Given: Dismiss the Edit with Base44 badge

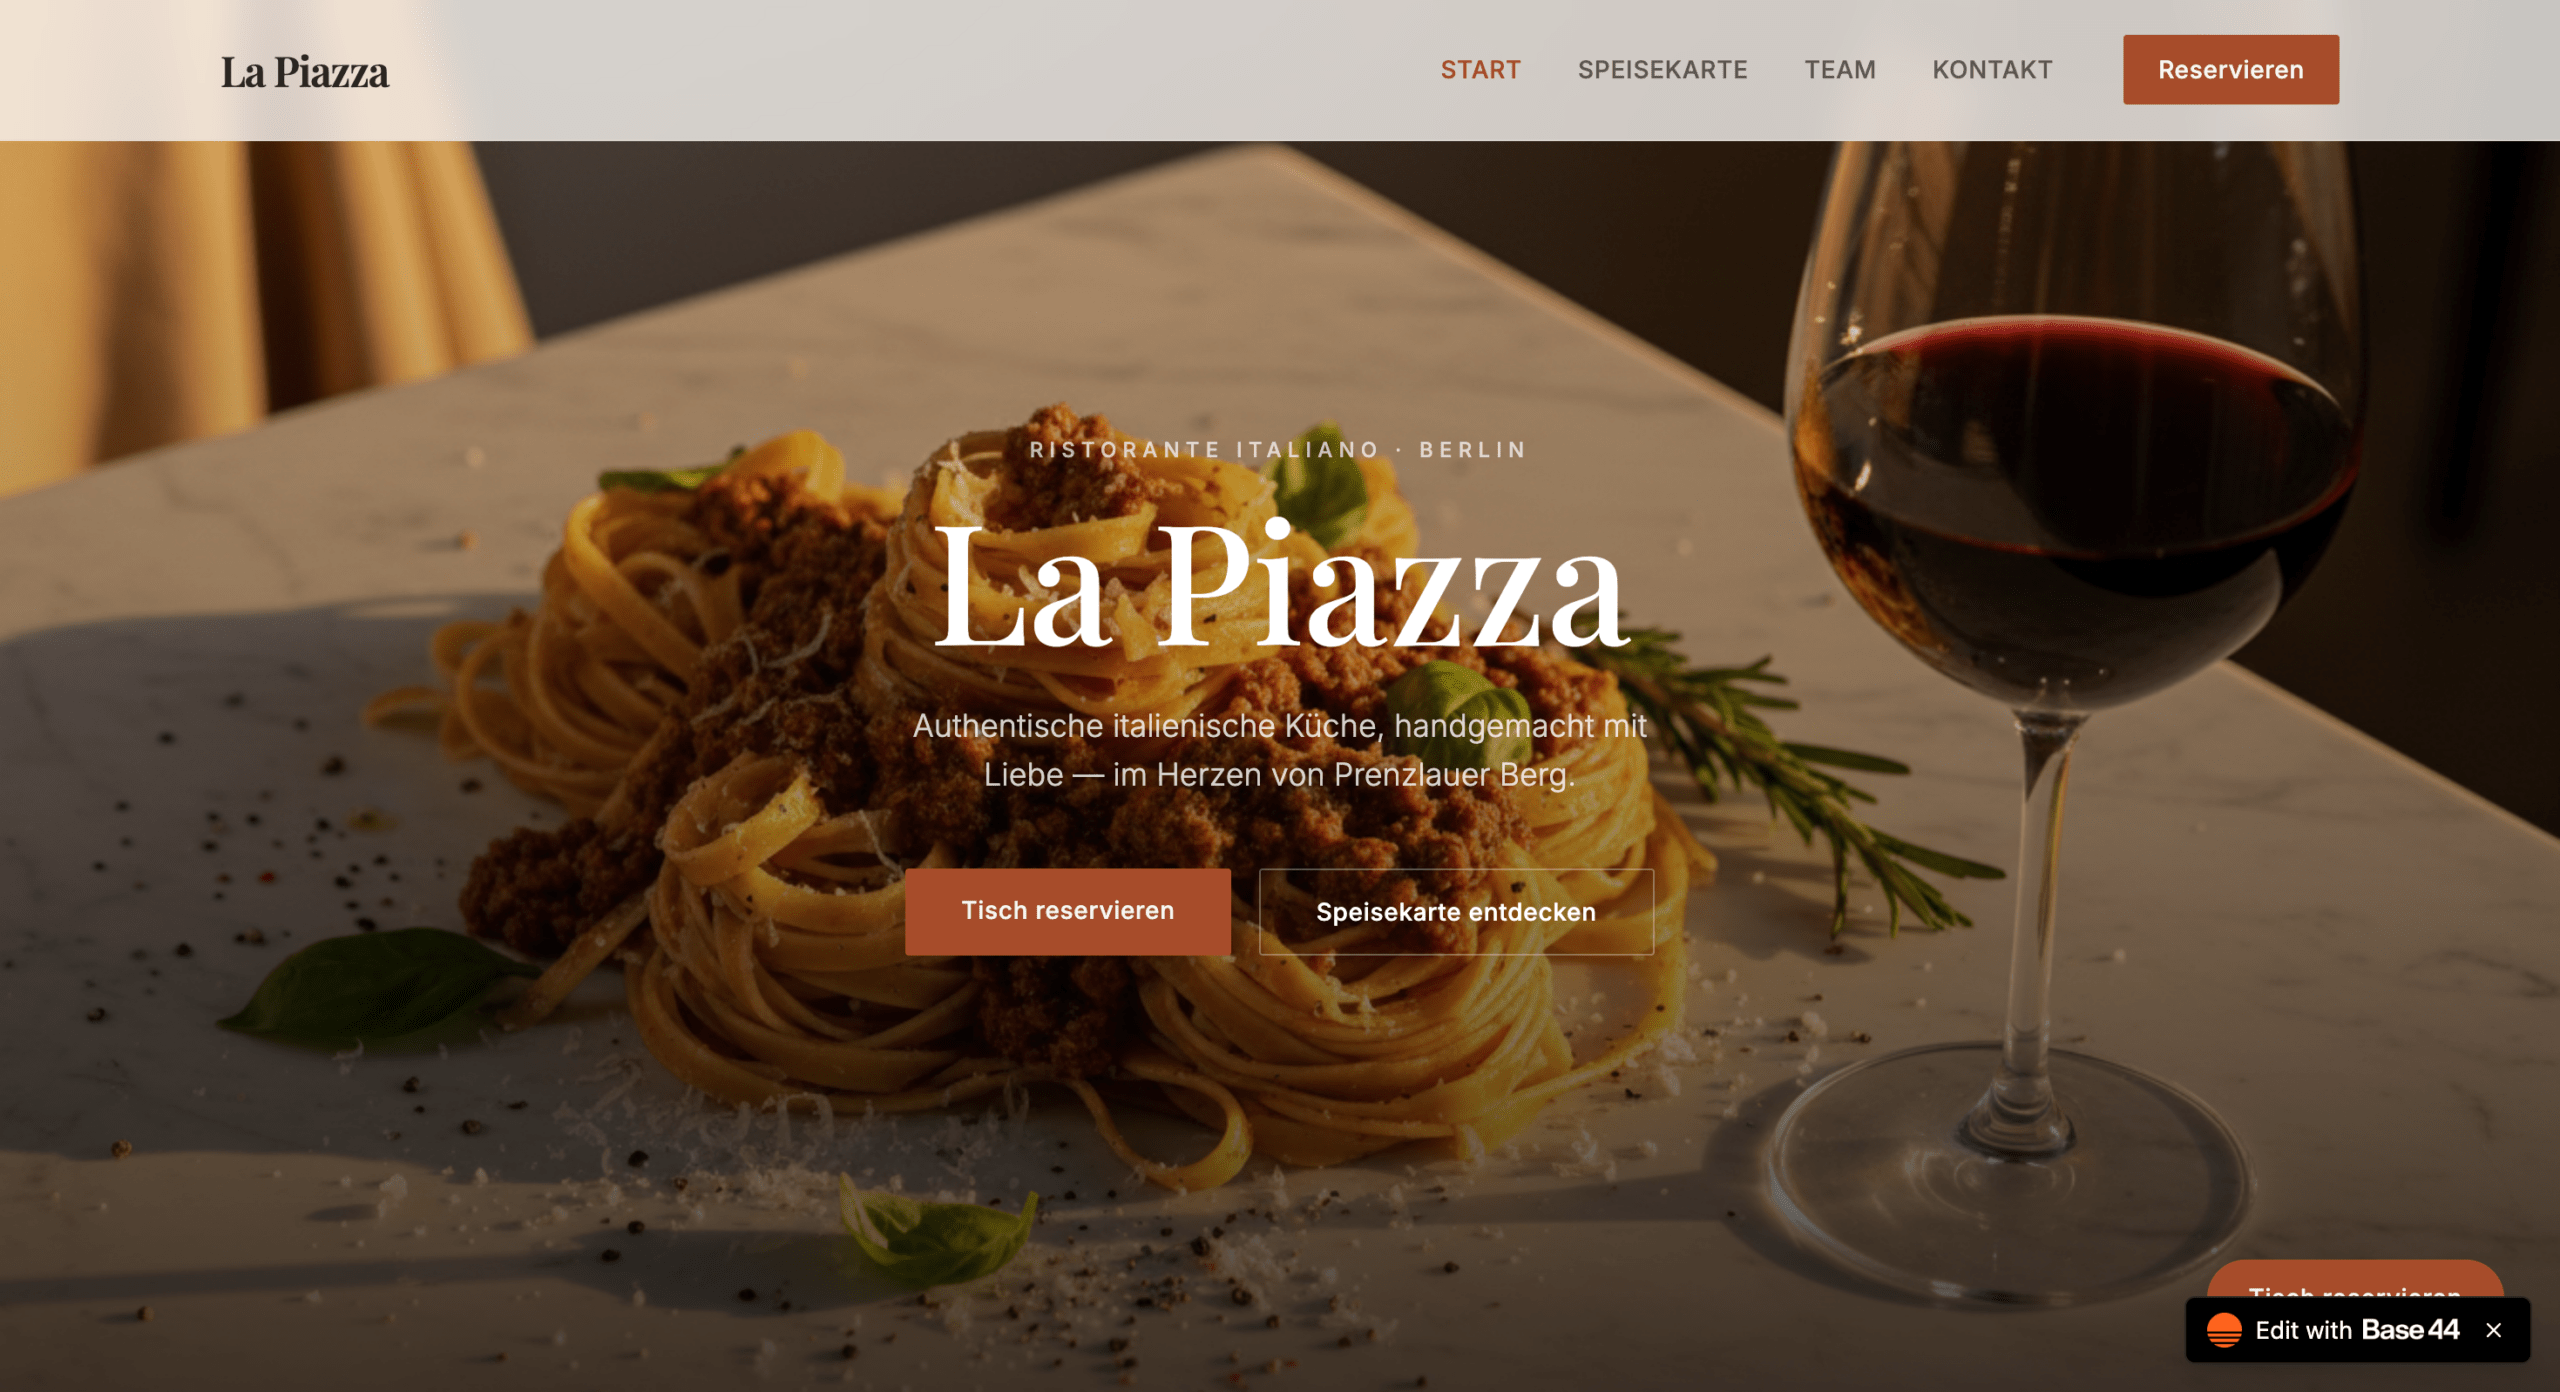Looking at the screenshot, I should pos(2494,1330).
